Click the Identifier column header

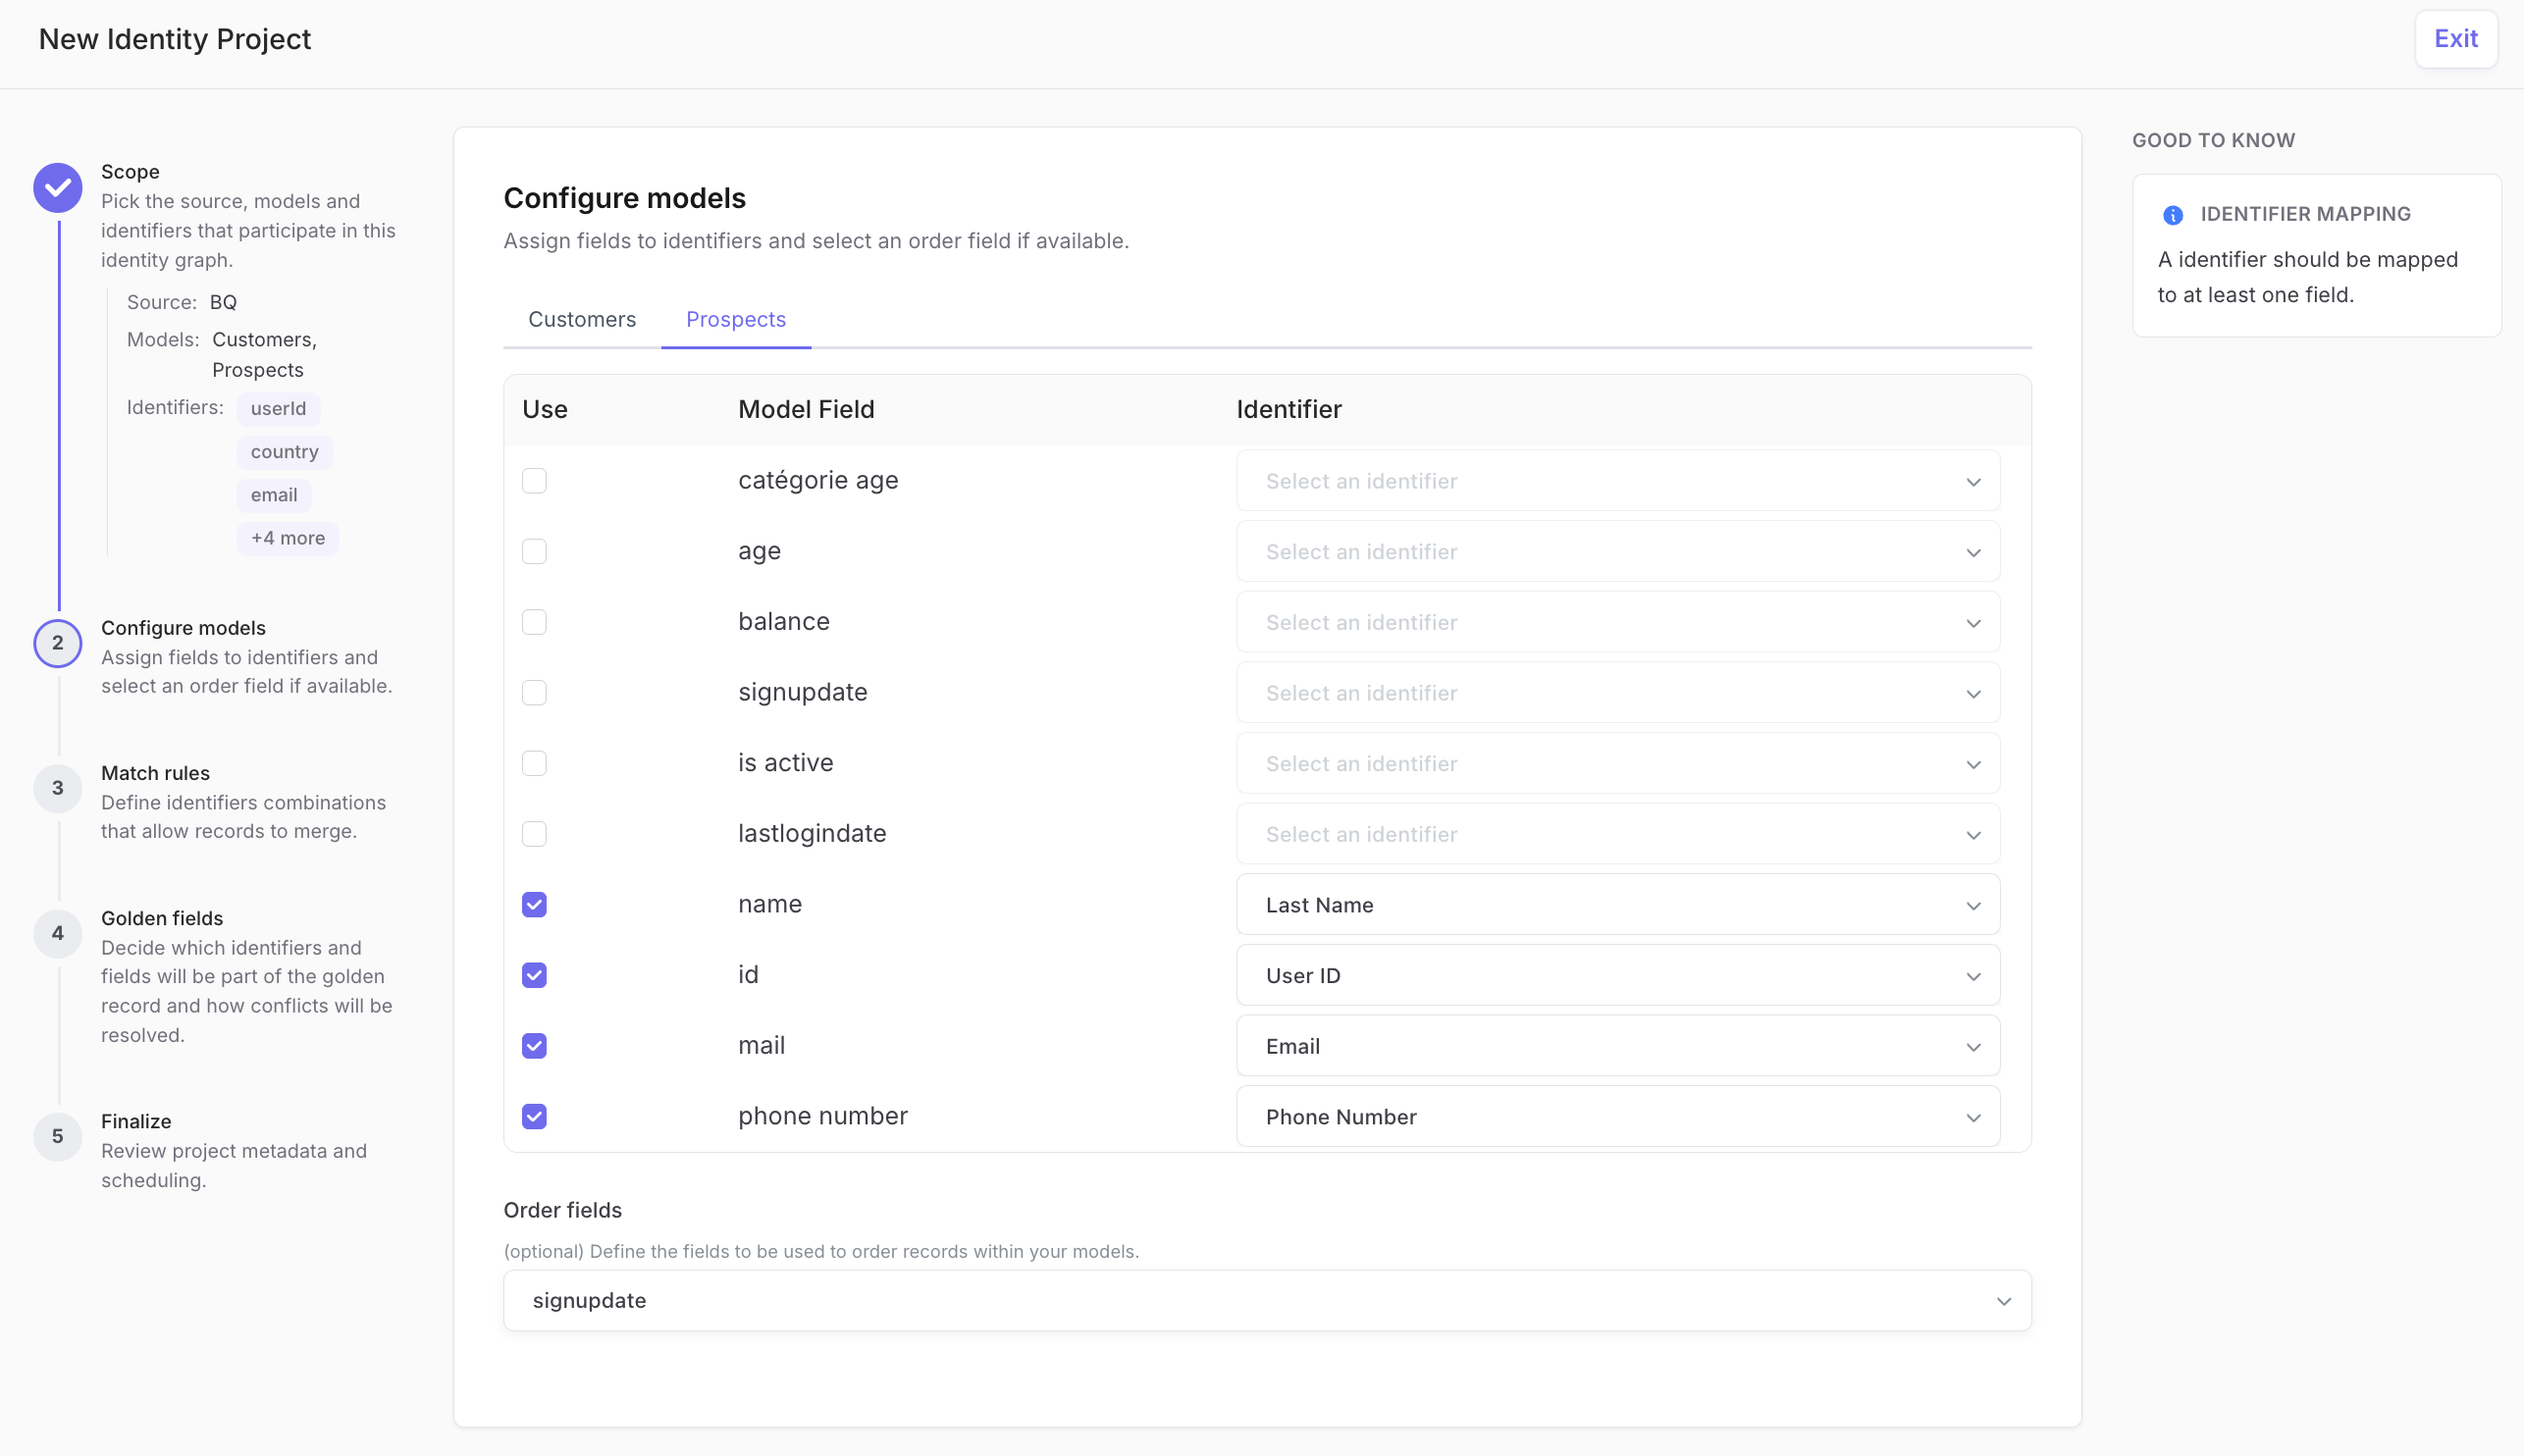[x=1289, y=410]
